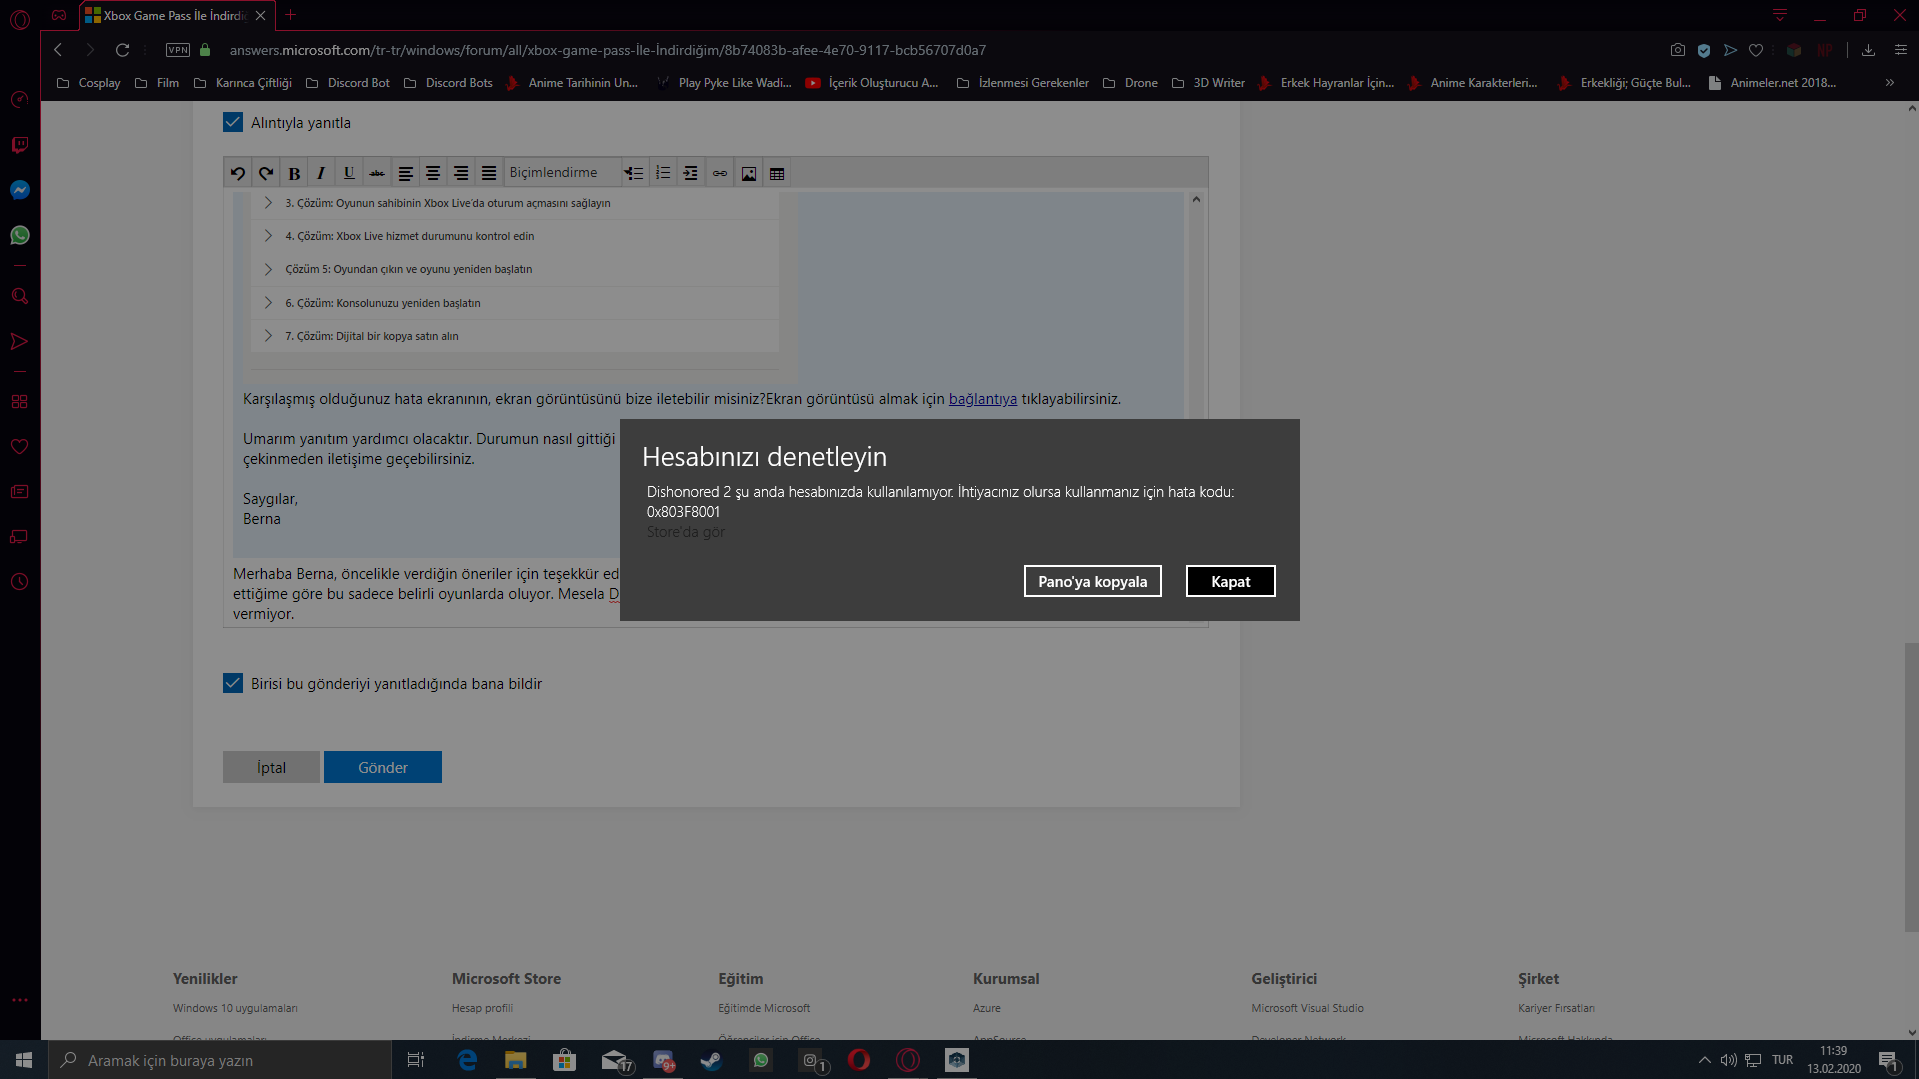Screen dimensions: 1919x1079
Task: Click the Windows search box on taskbar
Action: [220, 1060]
